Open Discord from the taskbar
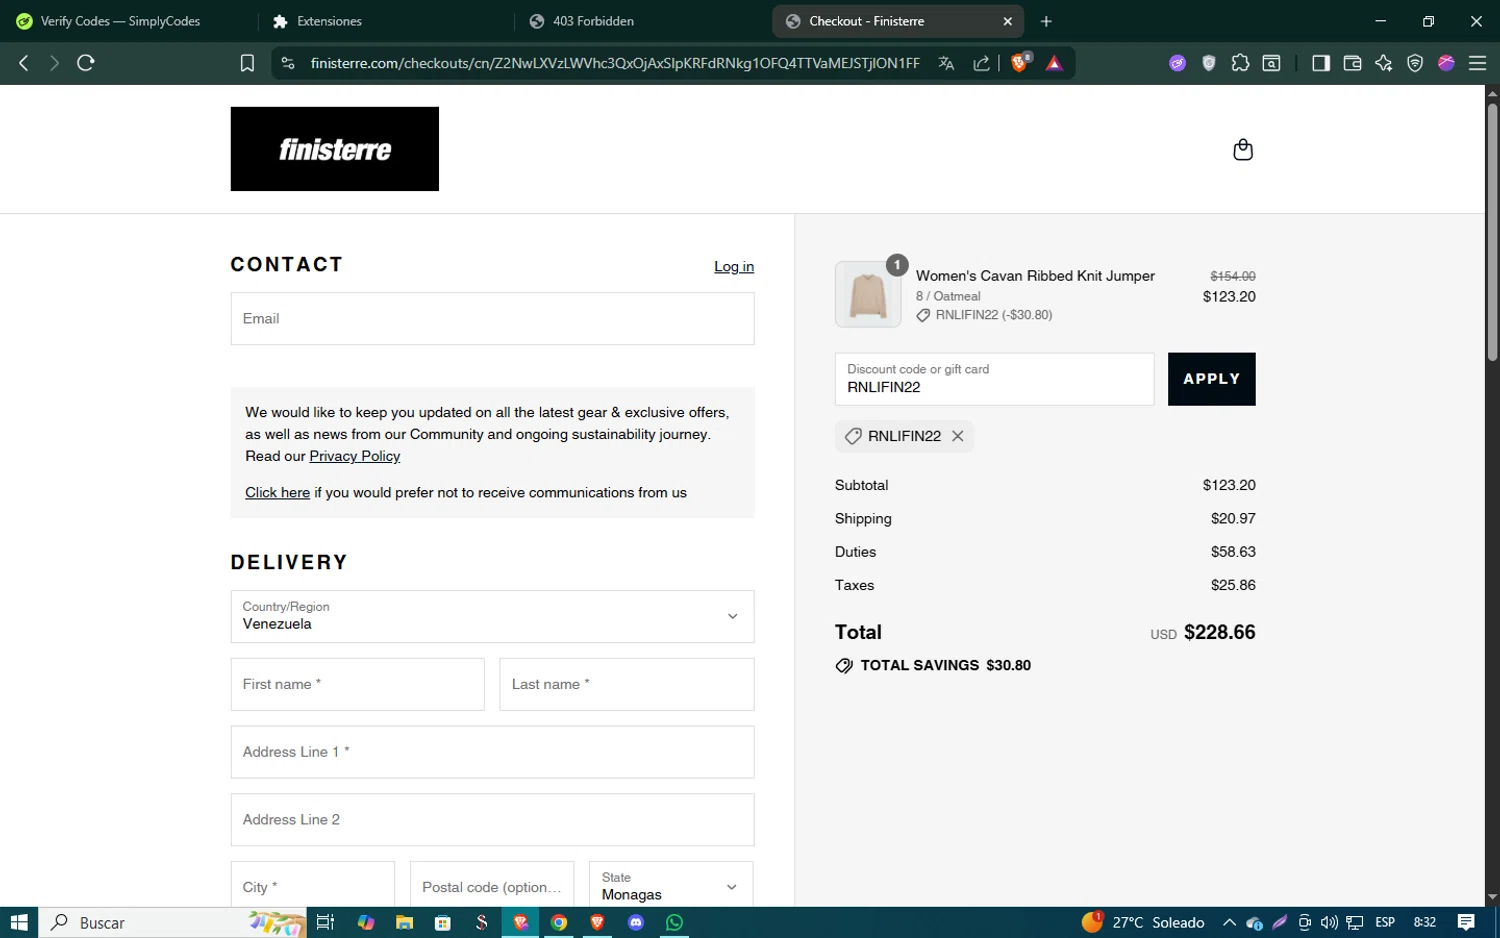Image resolution: width=1500 pixels, height=938 pixels. click(x=636, y=922)
